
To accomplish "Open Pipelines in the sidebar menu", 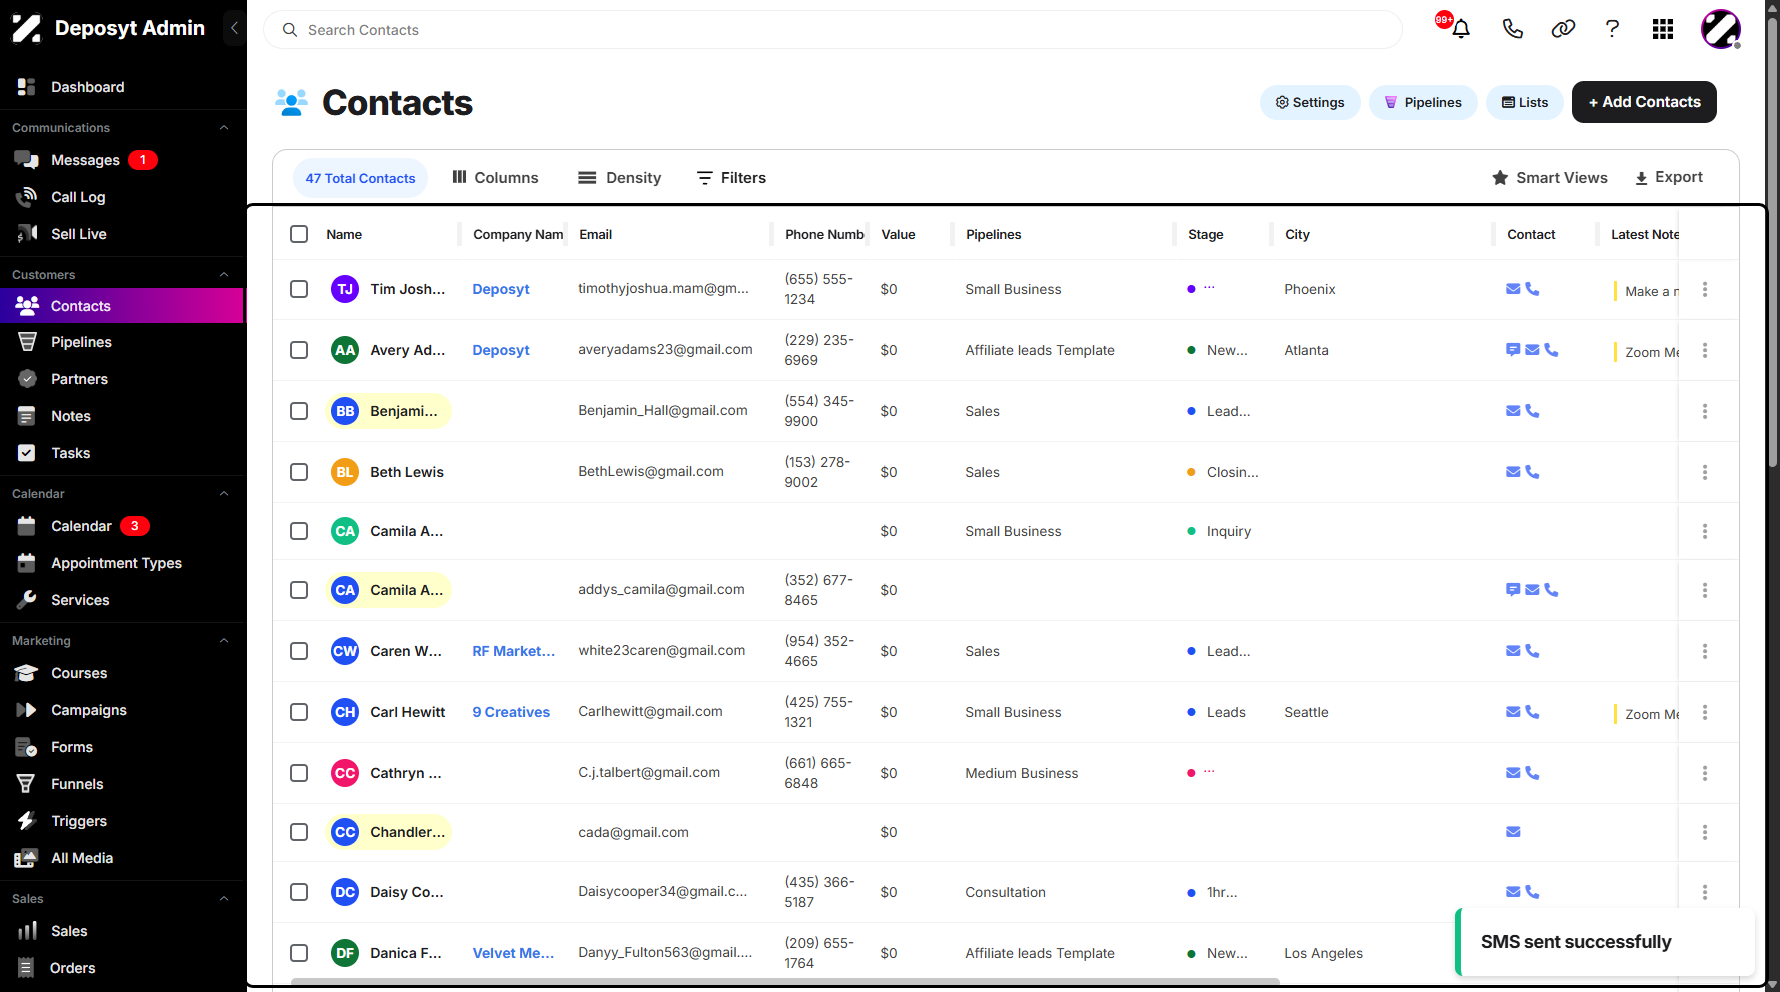I will coord(81,342).
